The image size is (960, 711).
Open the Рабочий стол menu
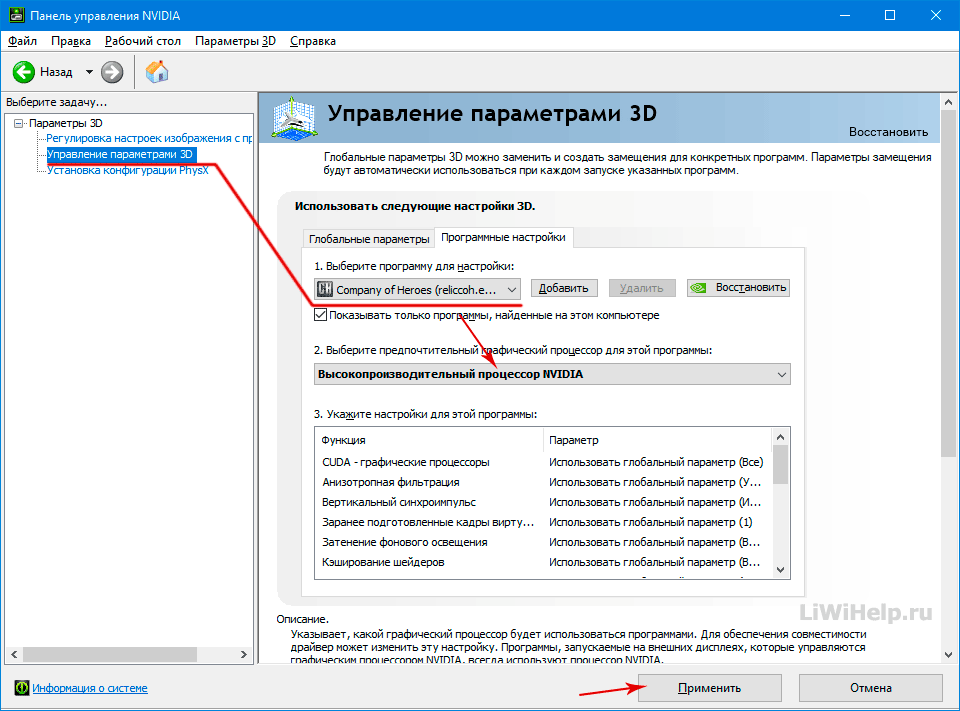click(x=143, y=41)
